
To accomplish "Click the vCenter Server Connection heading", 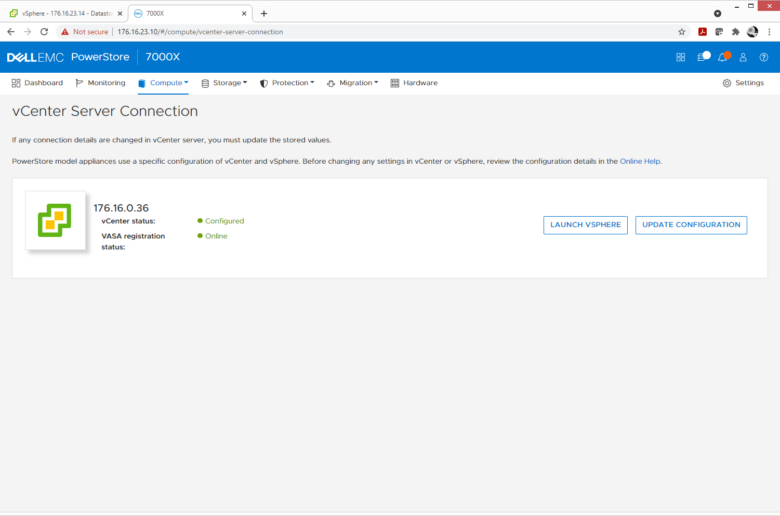I will pos(105,111).
